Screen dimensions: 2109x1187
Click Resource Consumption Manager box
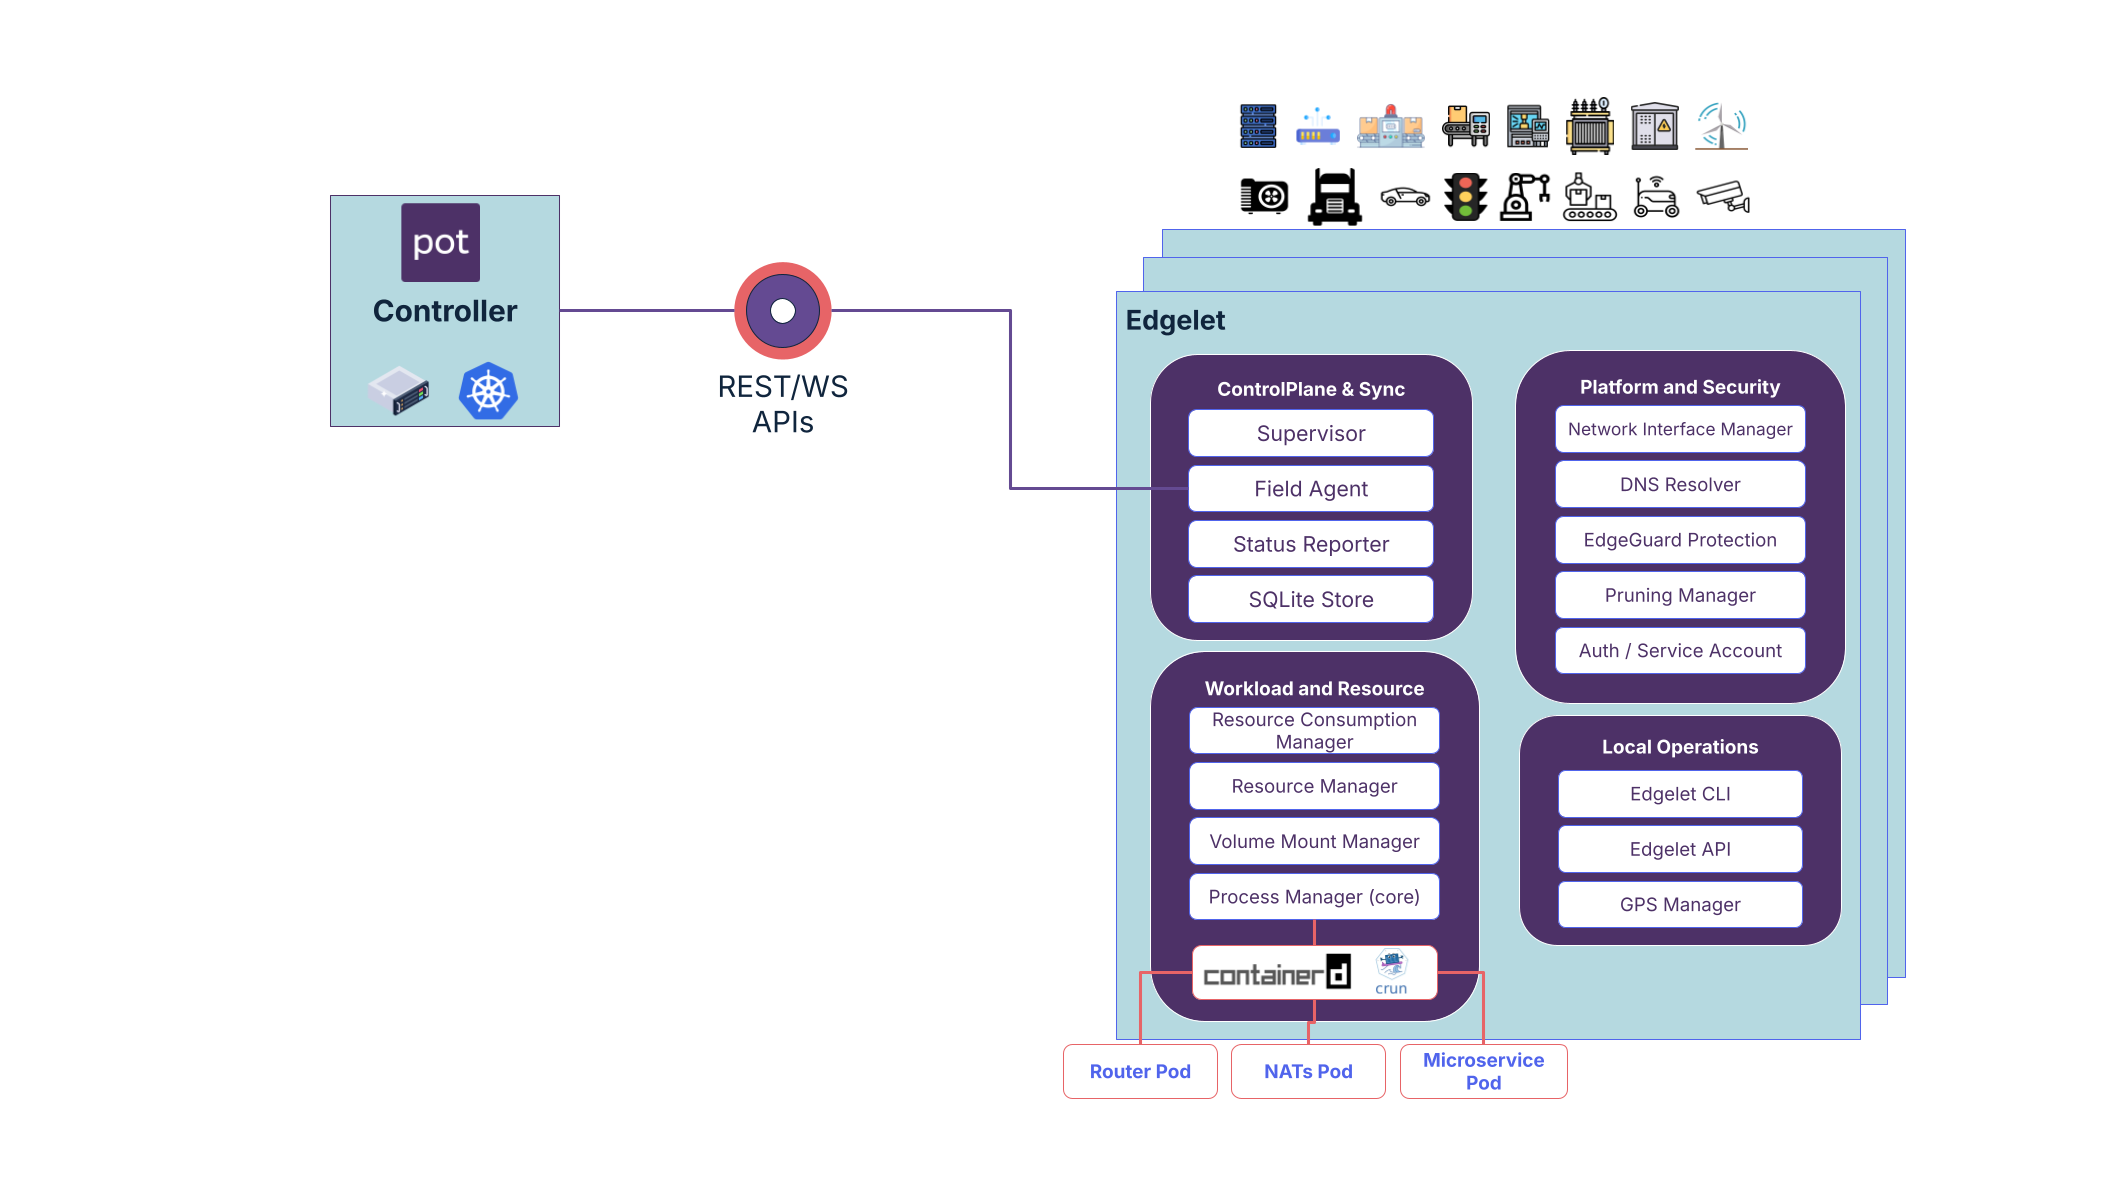1314,731
